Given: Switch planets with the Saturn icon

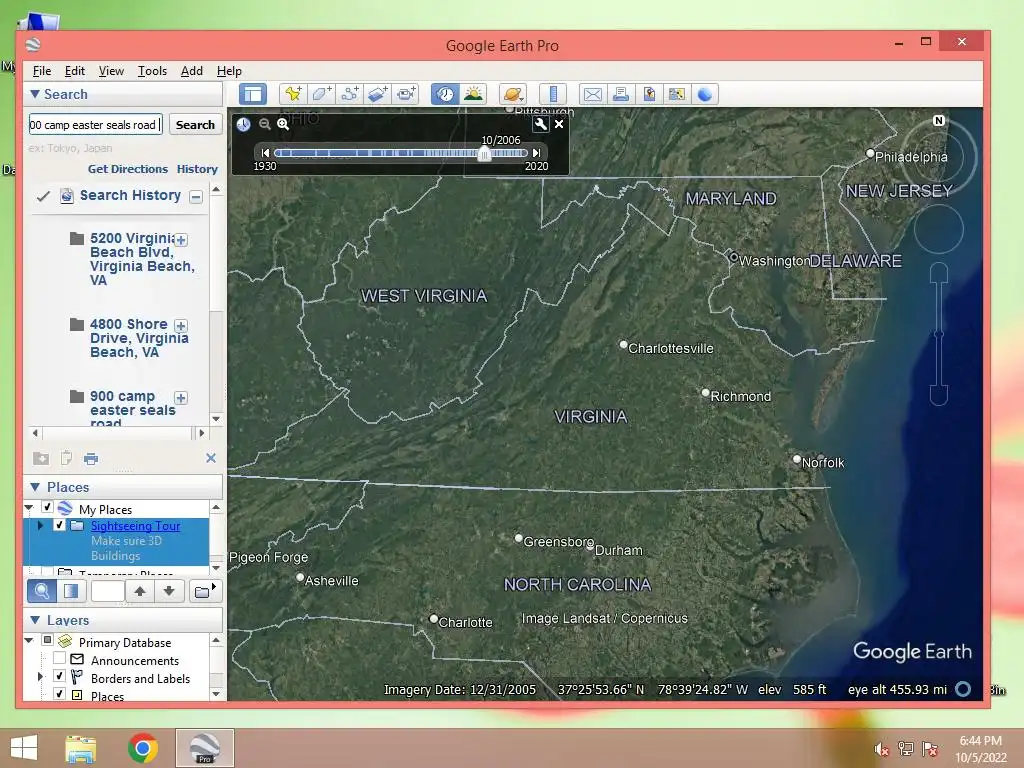Looking at the screenshot, I should click(513, 94).
